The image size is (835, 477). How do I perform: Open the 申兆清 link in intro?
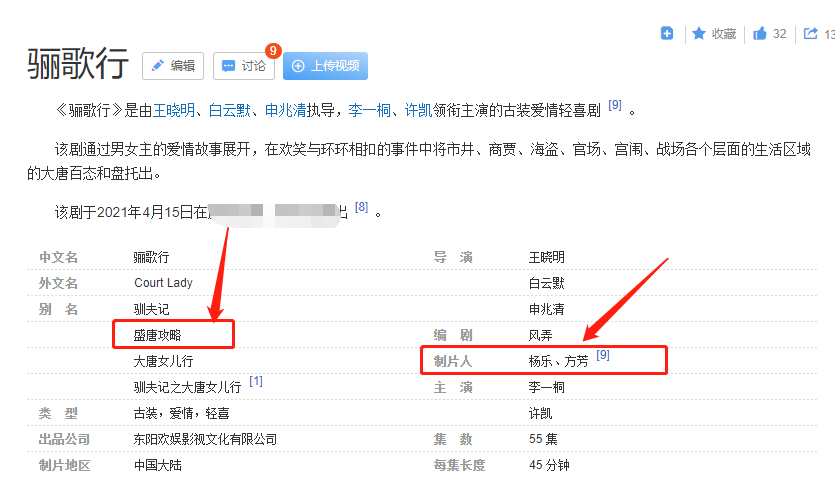[x=286, y=110]
